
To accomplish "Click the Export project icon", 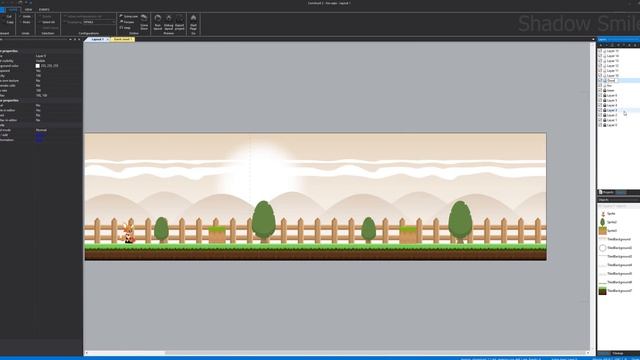I will 180,18.
